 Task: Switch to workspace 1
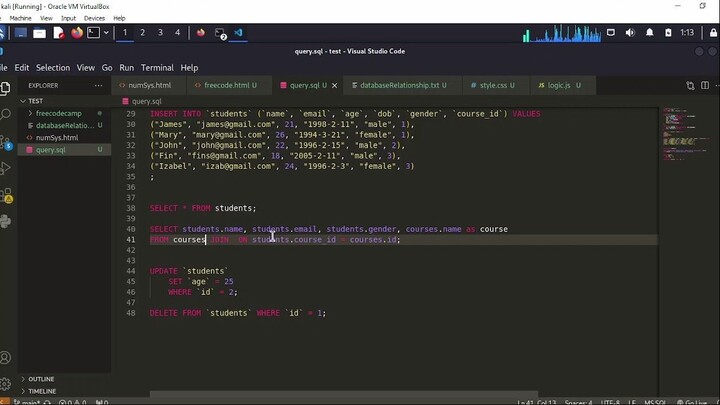pos(124,33)
